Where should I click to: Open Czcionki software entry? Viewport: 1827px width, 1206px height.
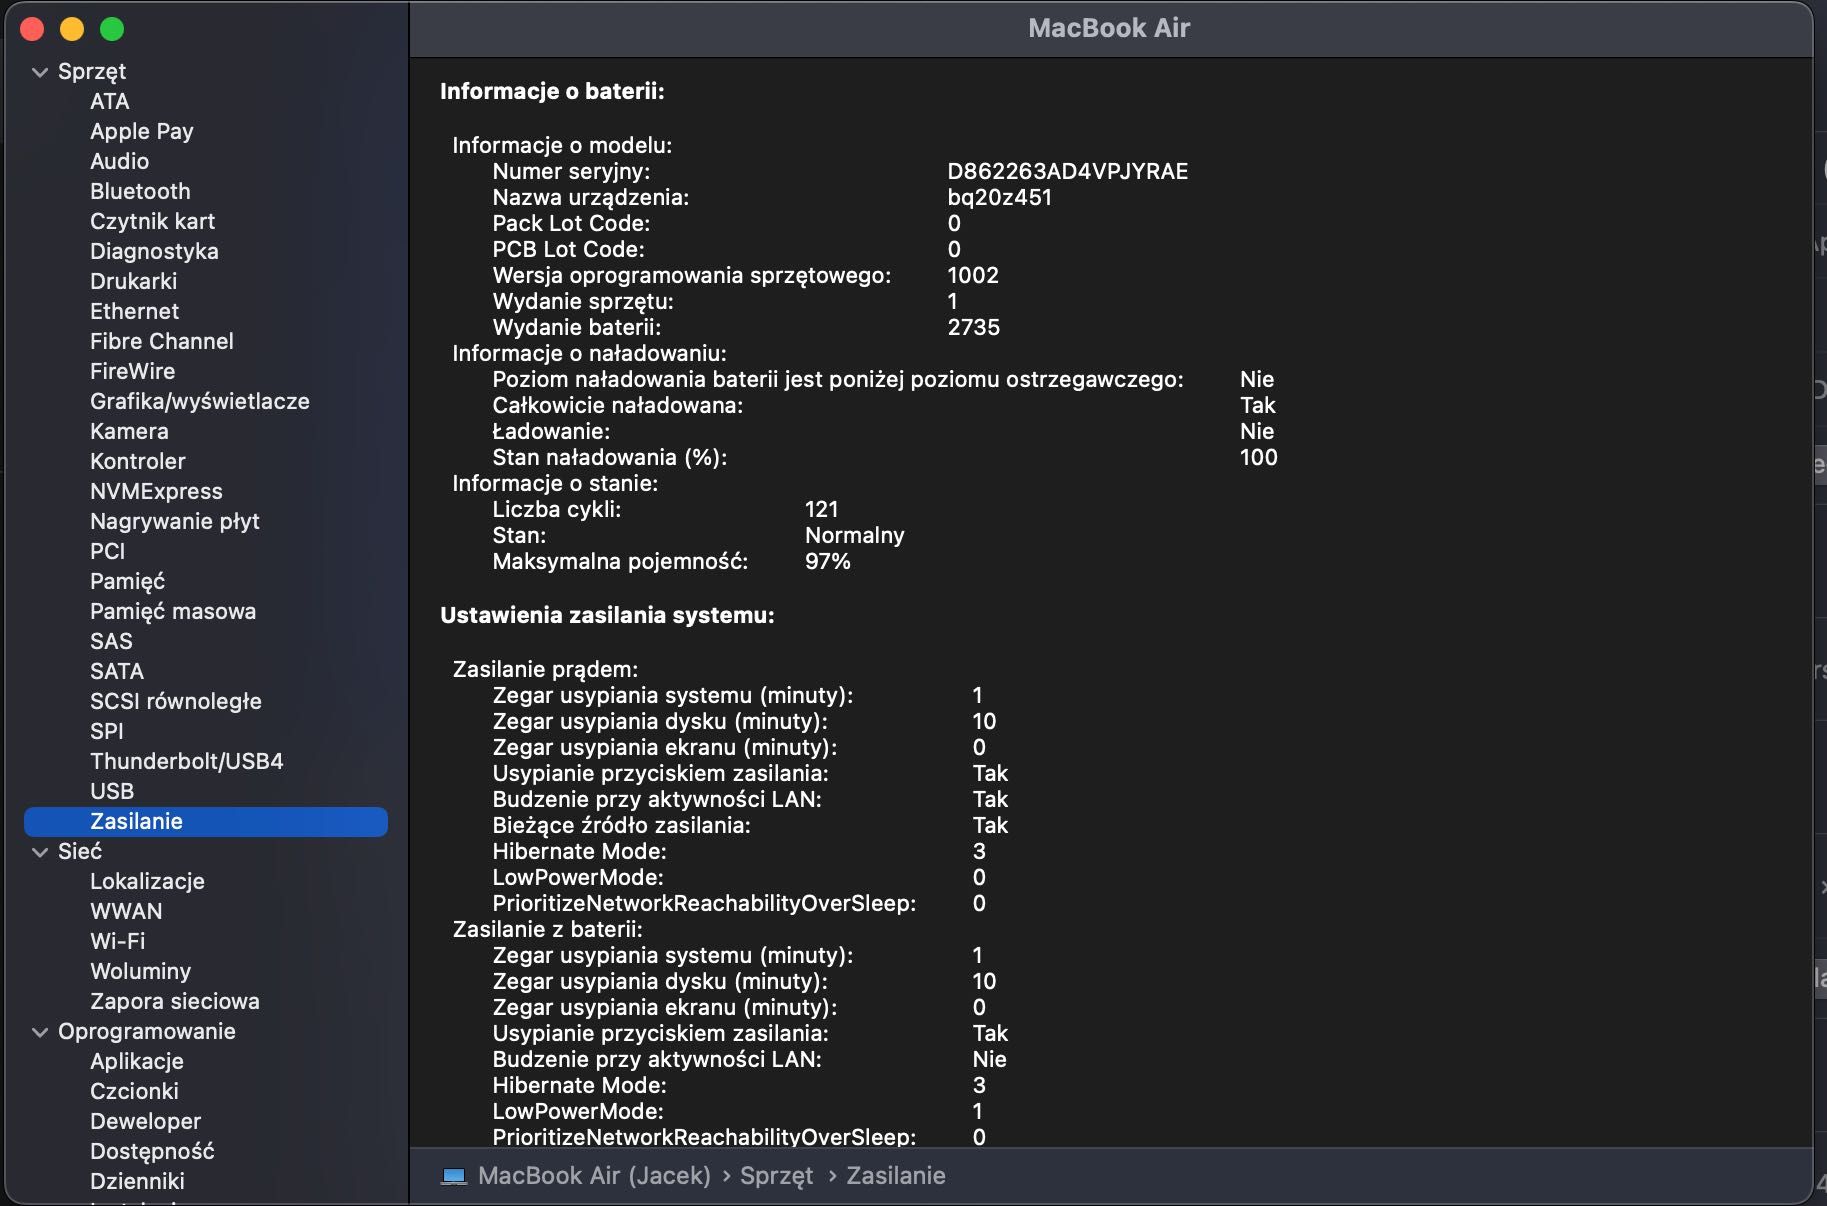click(134, 1091)
